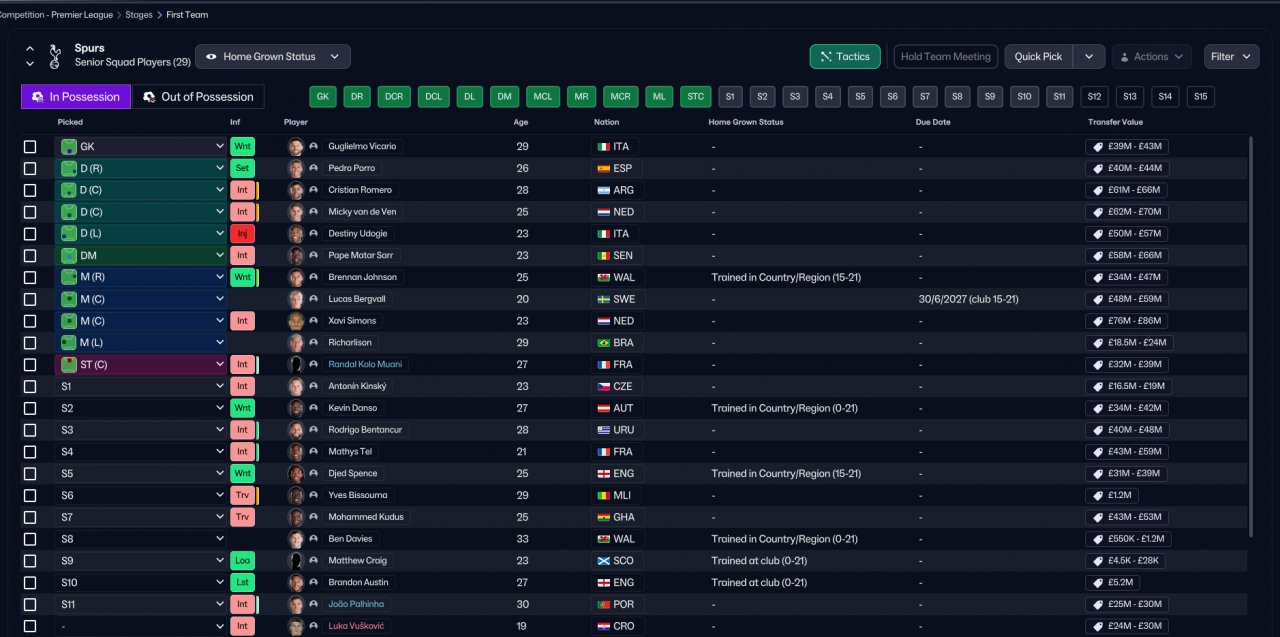Screen dimensions: 1280x637
Task: Click the Inj status badge for Destiny Udogie
Action: (x=242, y=233)
